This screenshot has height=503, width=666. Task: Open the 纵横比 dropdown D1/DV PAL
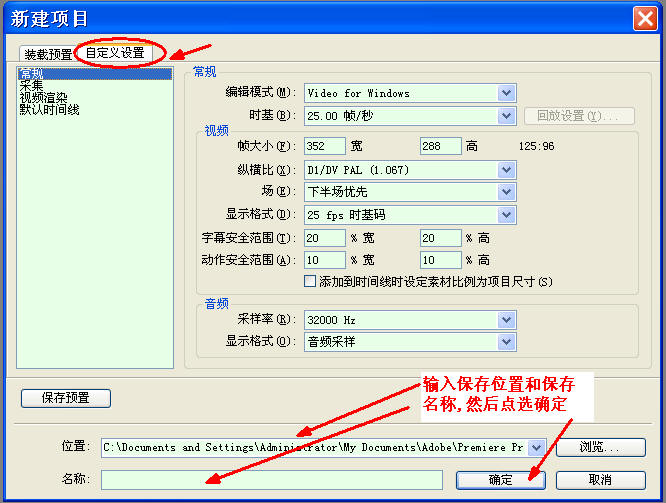(410, 170)
